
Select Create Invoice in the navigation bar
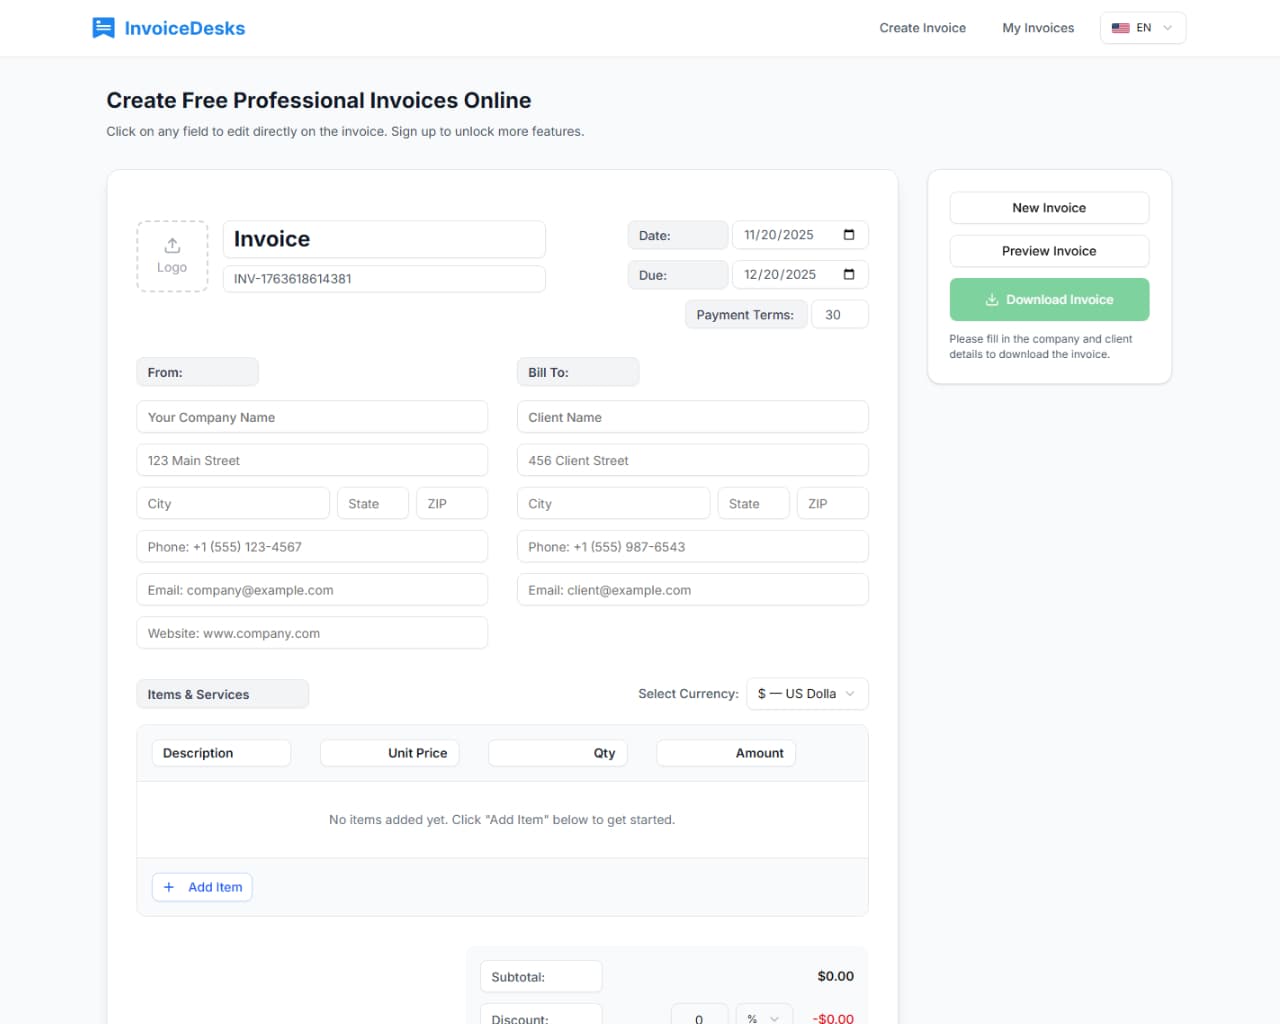click(922, 28)
